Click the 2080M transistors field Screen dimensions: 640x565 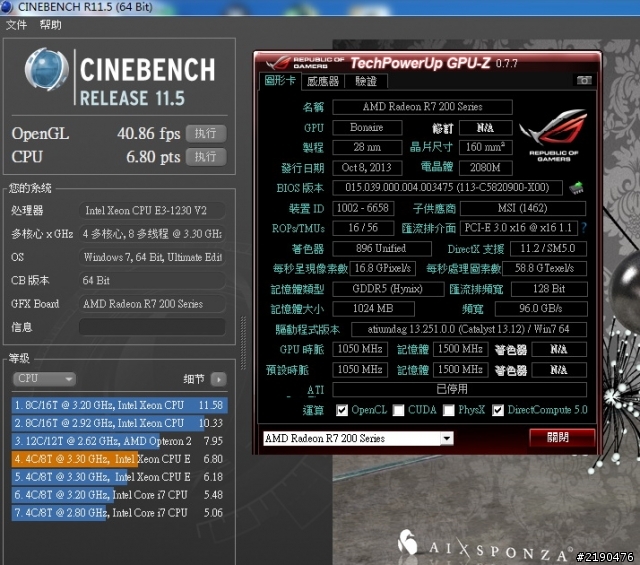tap(486, 167)
